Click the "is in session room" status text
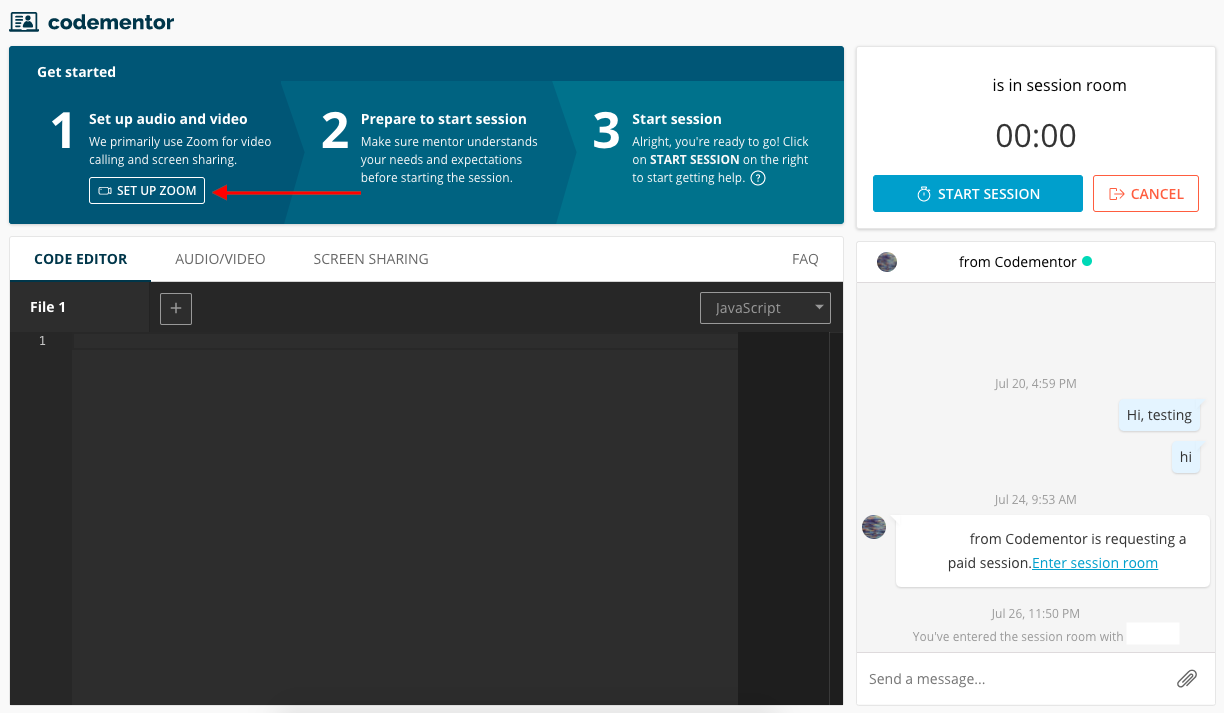This screenshot has height=713, width=1224. [x=1059, y=86]
